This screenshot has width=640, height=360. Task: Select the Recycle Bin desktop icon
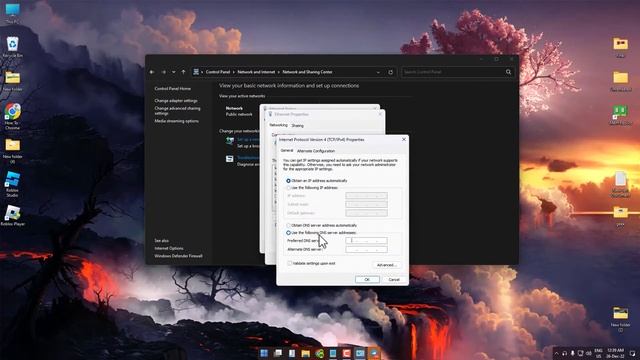[12, 47]
